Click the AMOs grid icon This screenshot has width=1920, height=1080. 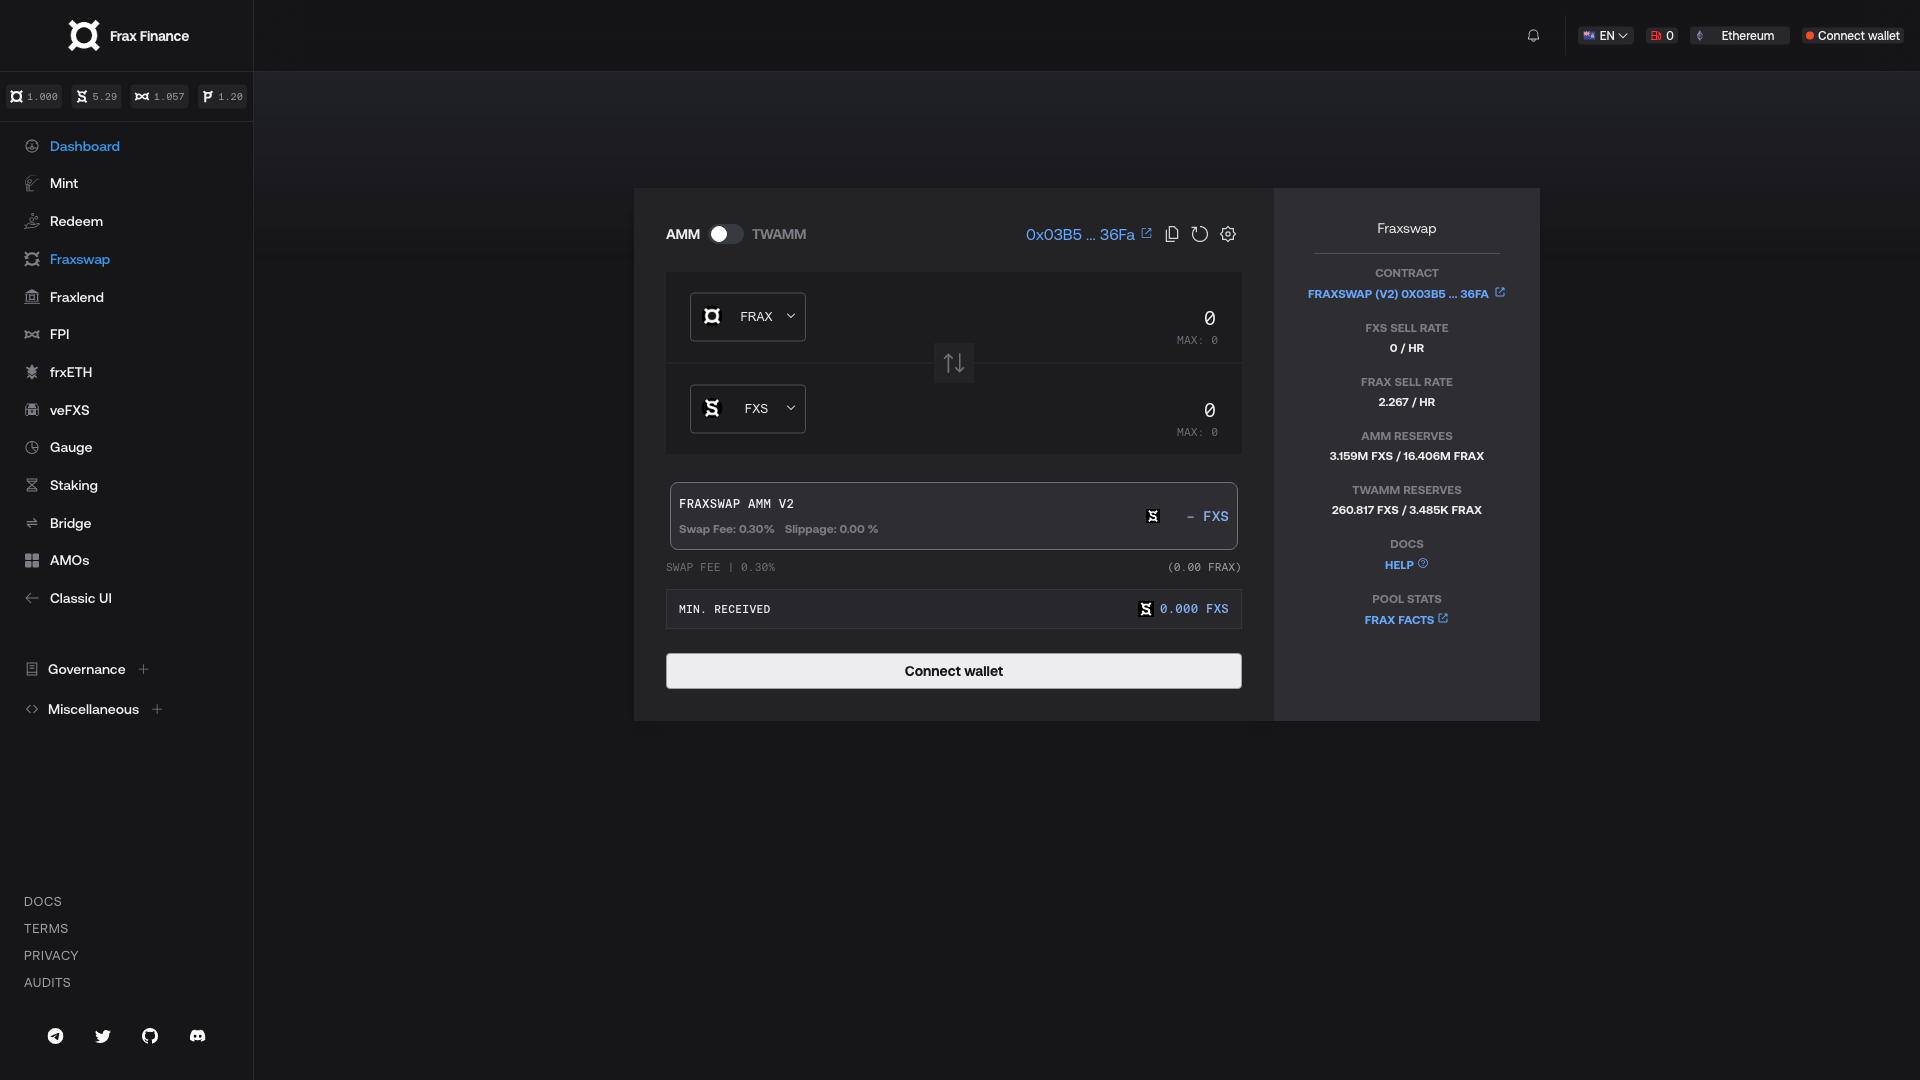32,561
